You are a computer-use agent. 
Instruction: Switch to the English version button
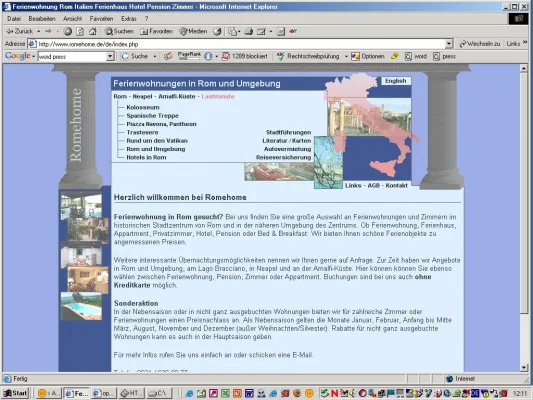tap(396, 81)
